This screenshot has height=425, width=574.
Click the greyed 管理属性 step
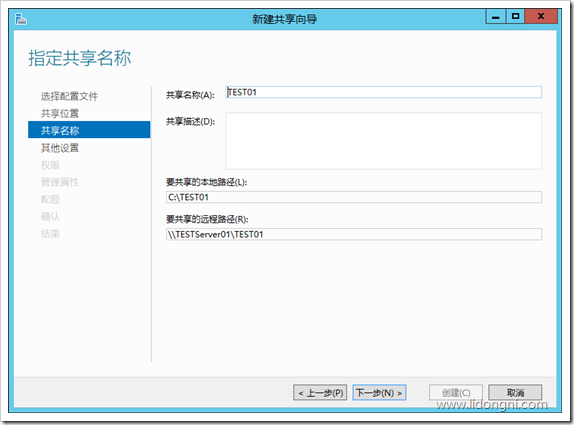[60, 182]
